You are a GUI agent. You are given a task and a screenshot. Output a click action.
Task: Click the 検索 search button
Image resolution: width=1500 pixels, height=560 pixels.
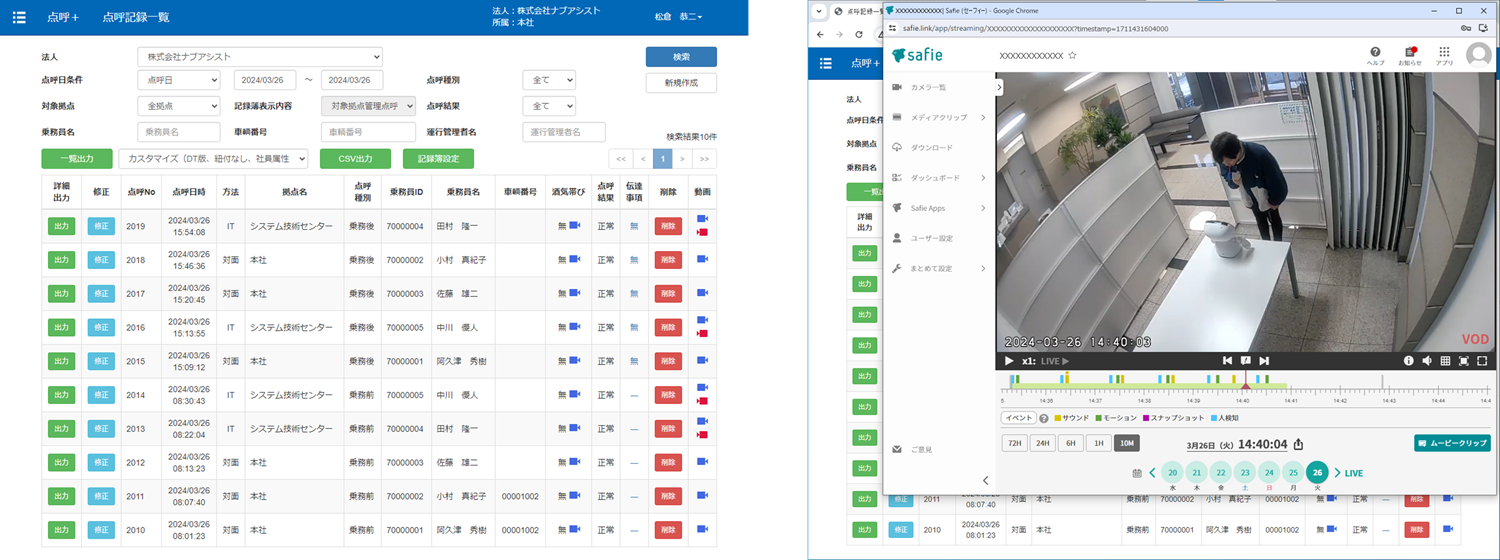pos(681,56)
